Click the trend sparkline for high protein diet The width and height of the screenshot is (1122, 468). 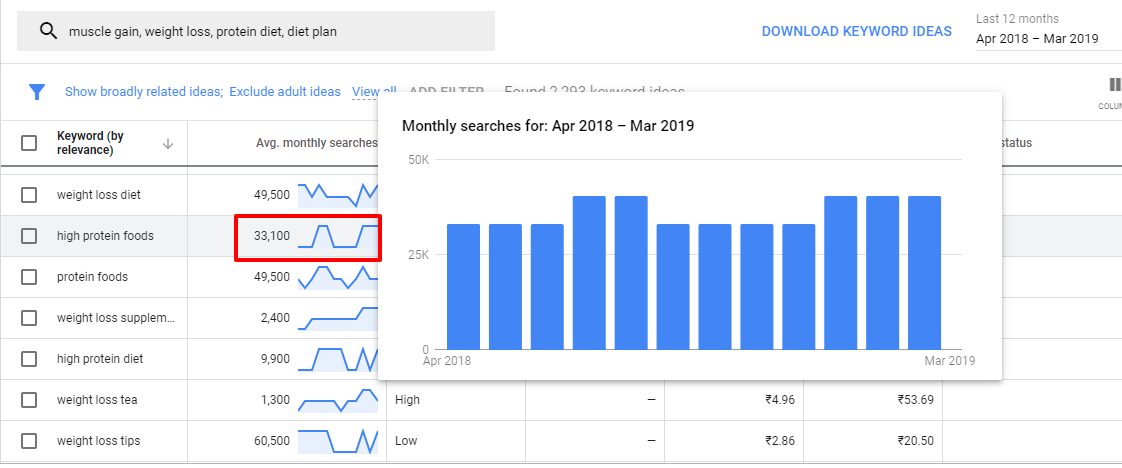pyautogui.click(x=338, y=360)
